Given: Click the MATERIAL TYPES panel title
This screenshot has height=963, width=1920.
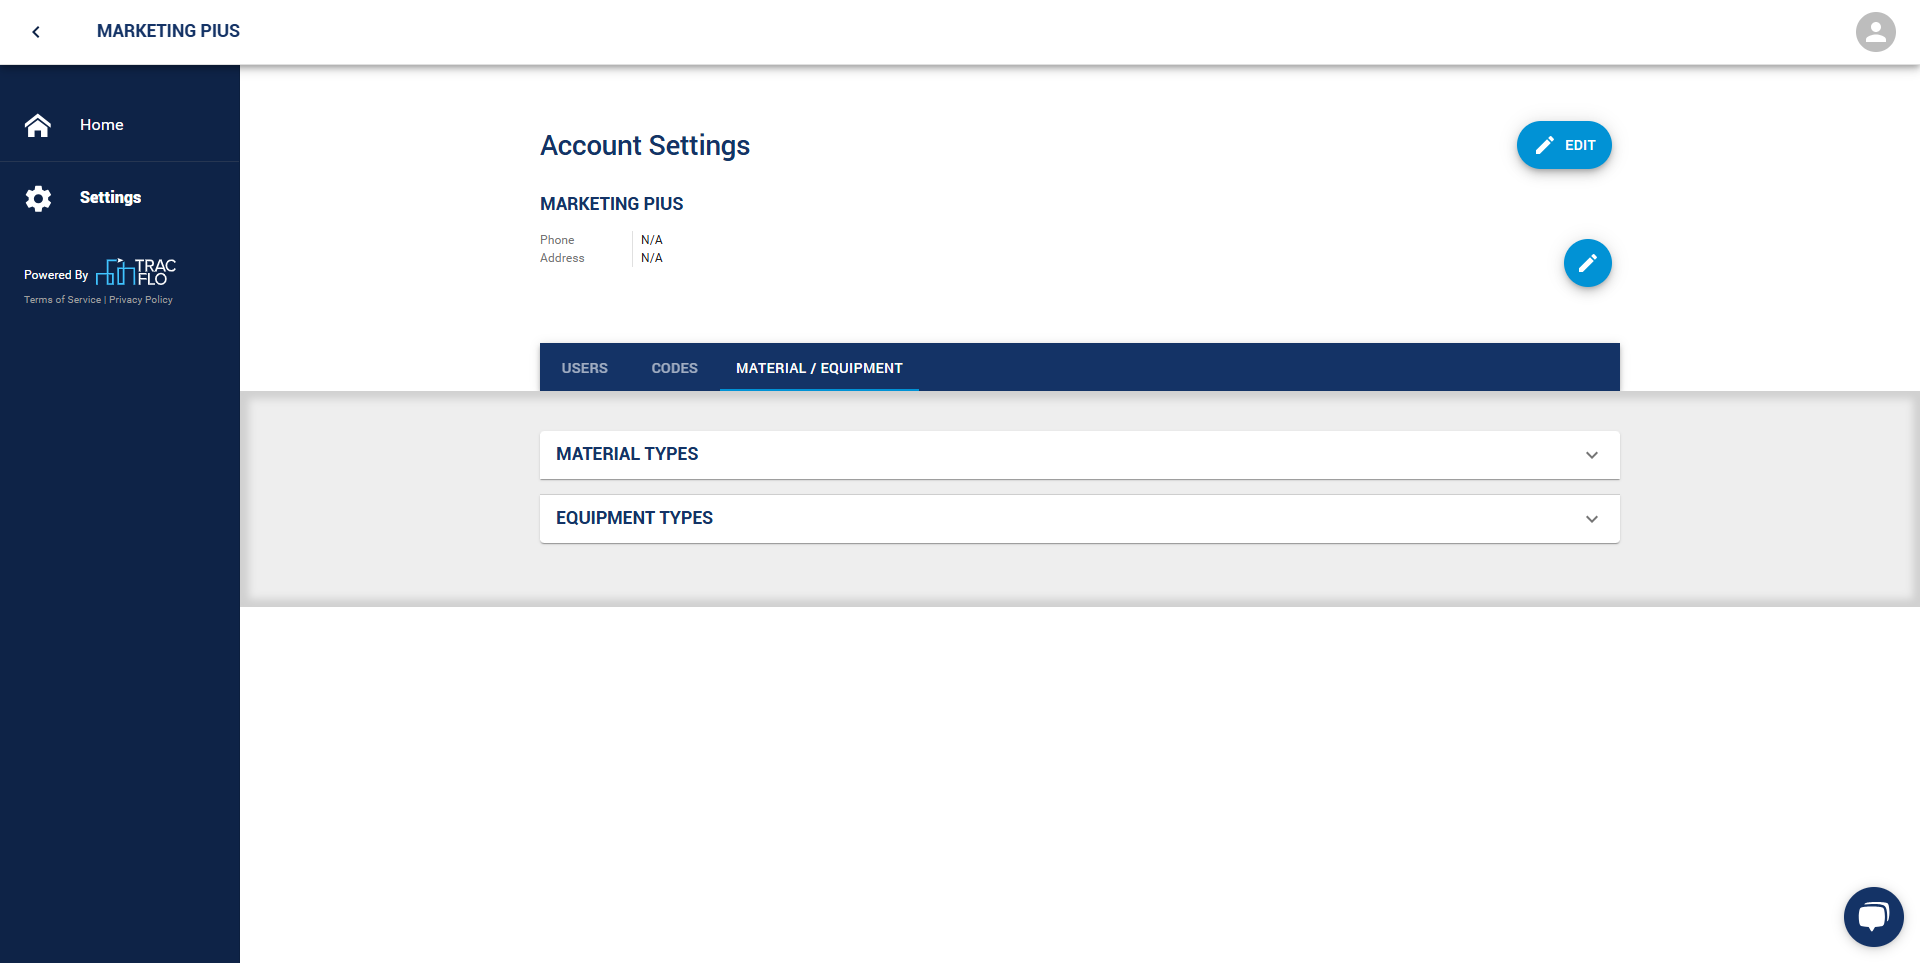Looking at the screenshot, I should point(627,454).
